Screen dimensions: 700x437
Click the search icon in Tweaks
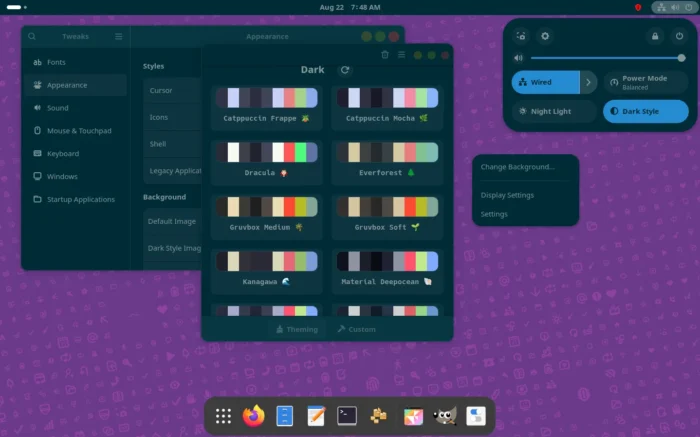tap(32, 37)
